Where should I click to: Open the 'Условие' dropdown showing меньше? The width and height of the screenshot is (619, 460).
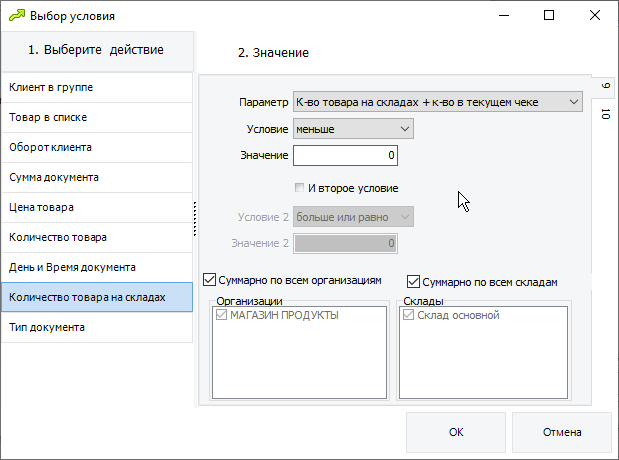353,129
